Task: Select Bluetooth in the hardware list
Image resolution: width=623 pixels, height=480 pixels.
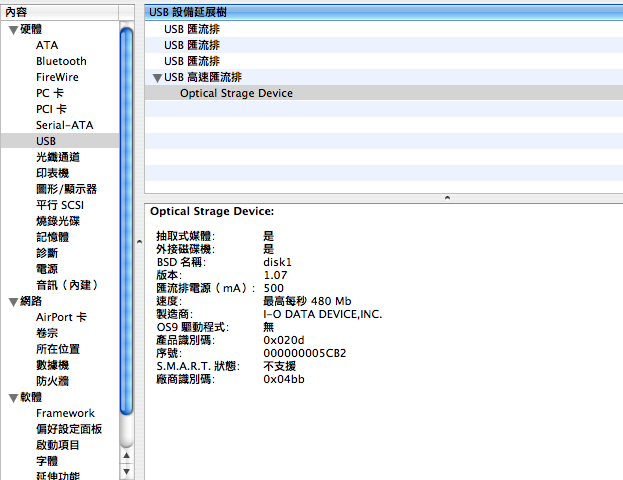Action: point(61,61)
